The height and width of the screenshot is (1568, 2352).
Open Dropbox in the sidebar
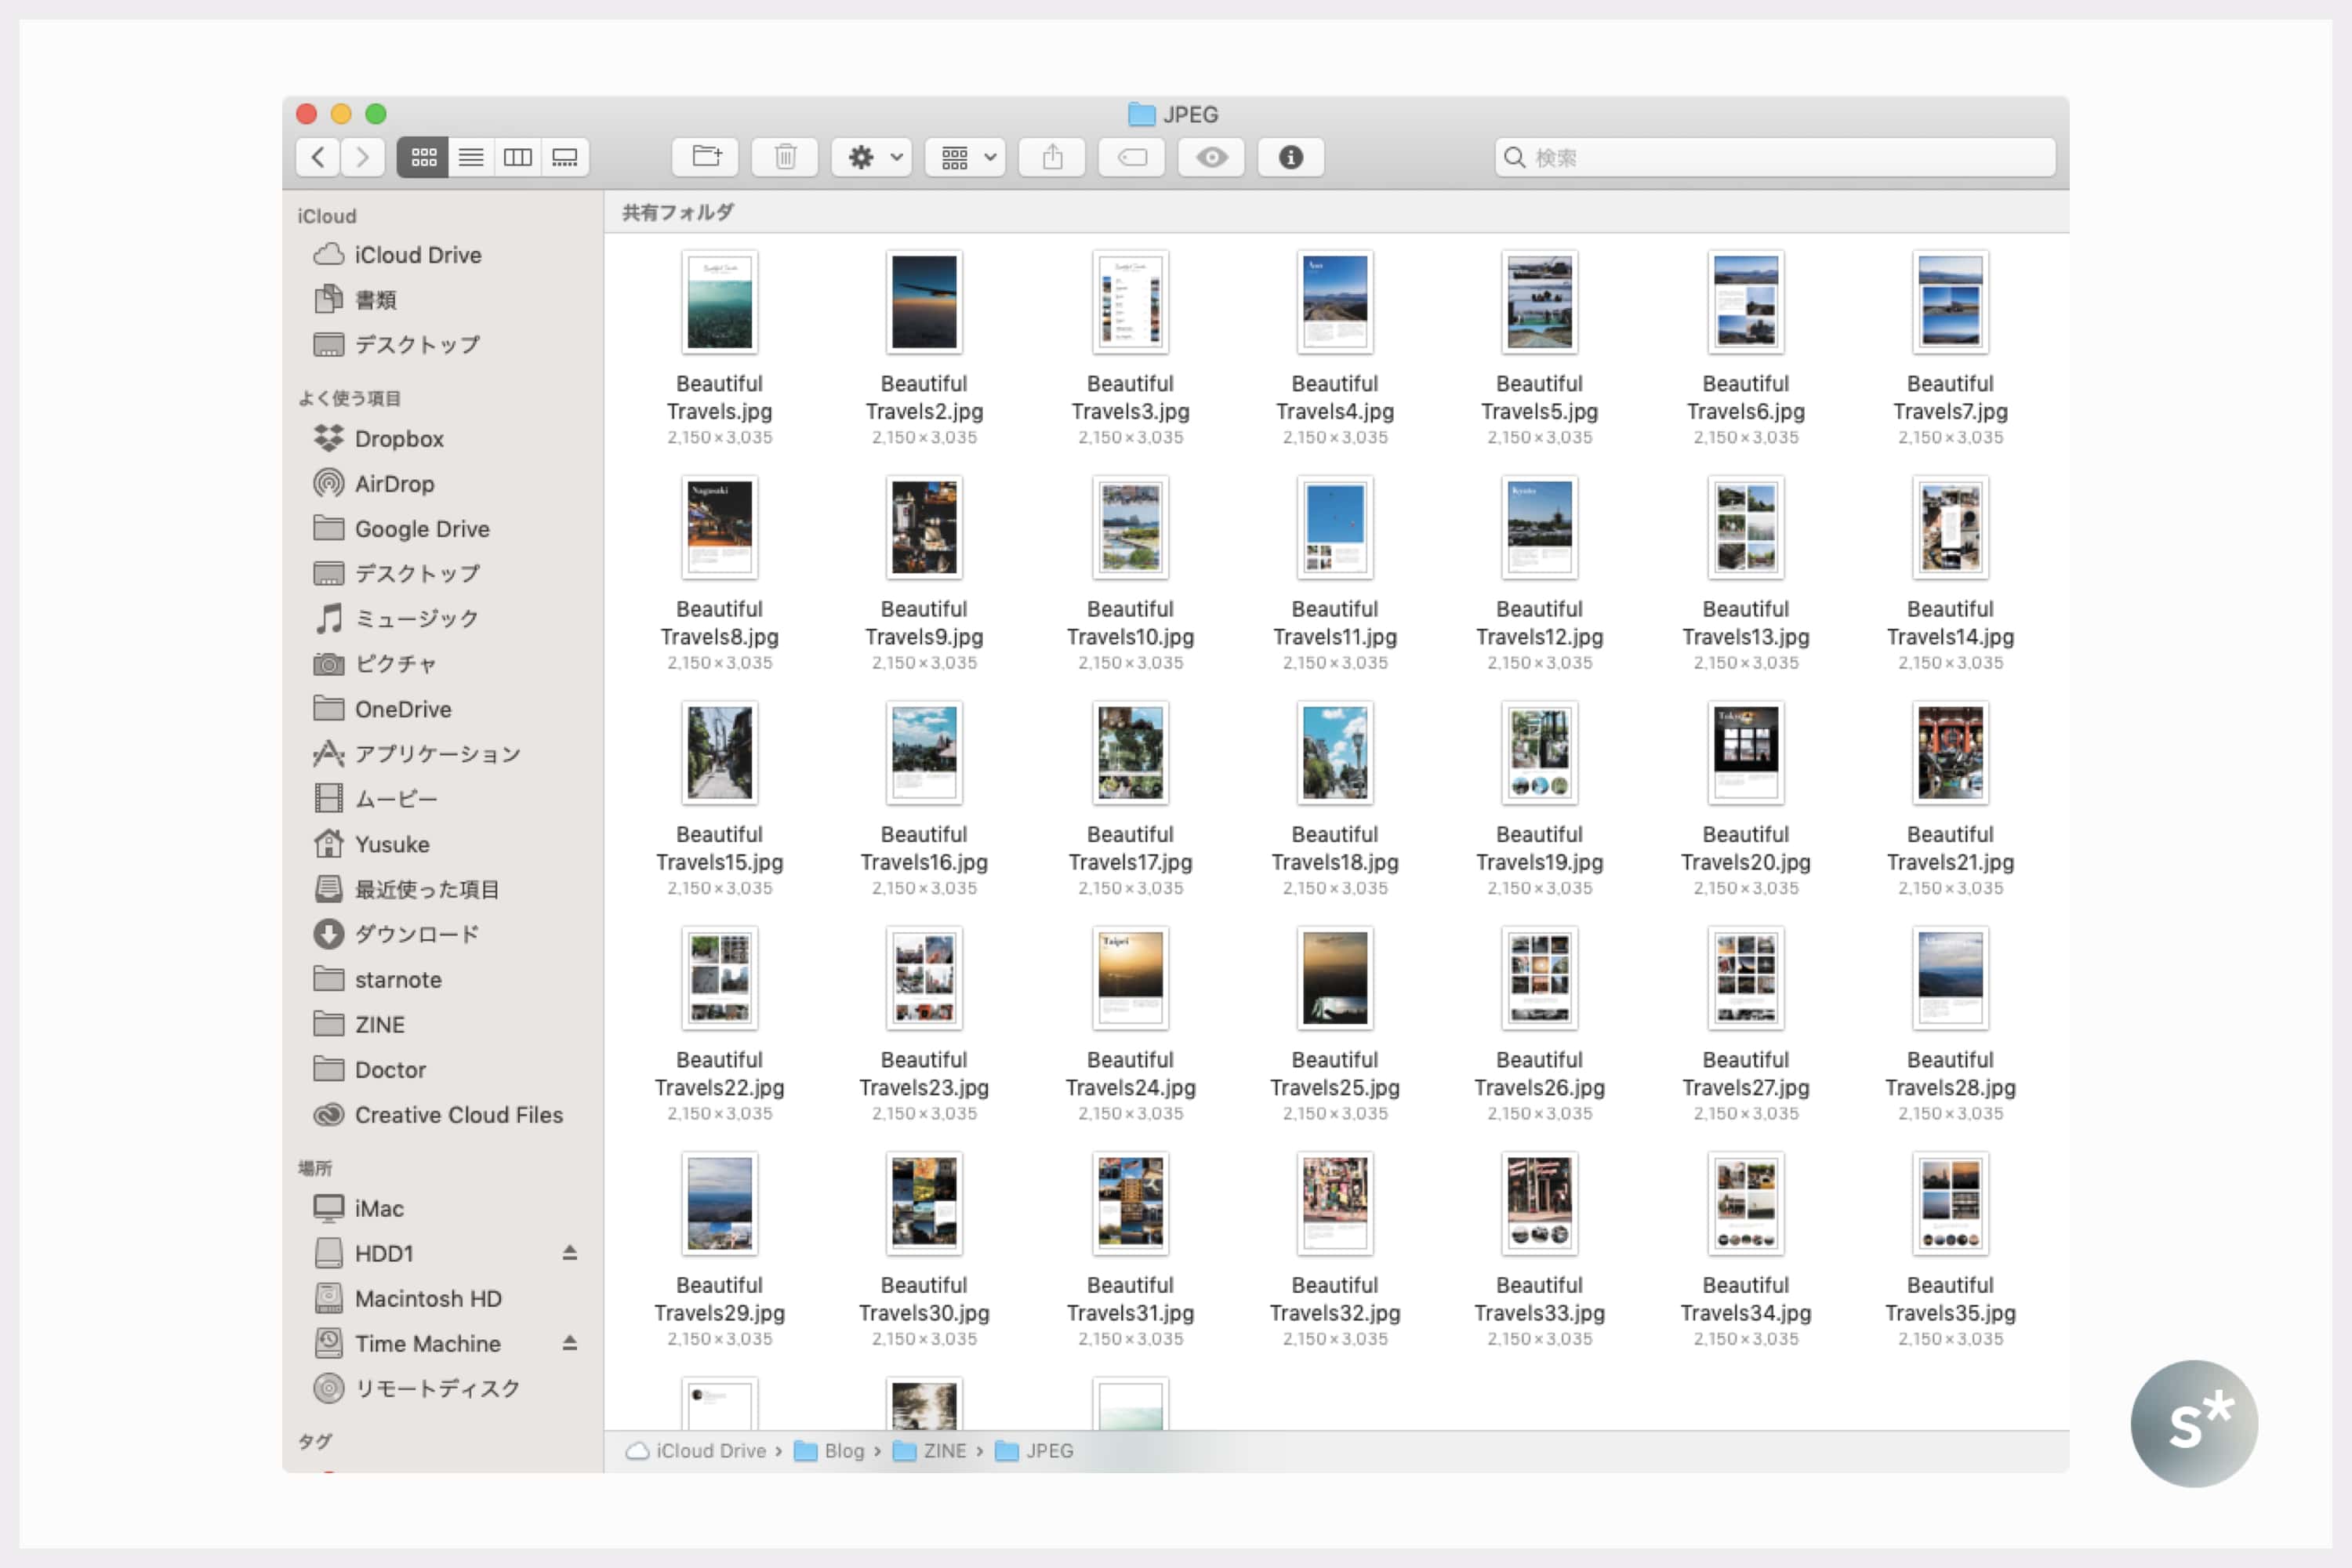tap(399, 439)
